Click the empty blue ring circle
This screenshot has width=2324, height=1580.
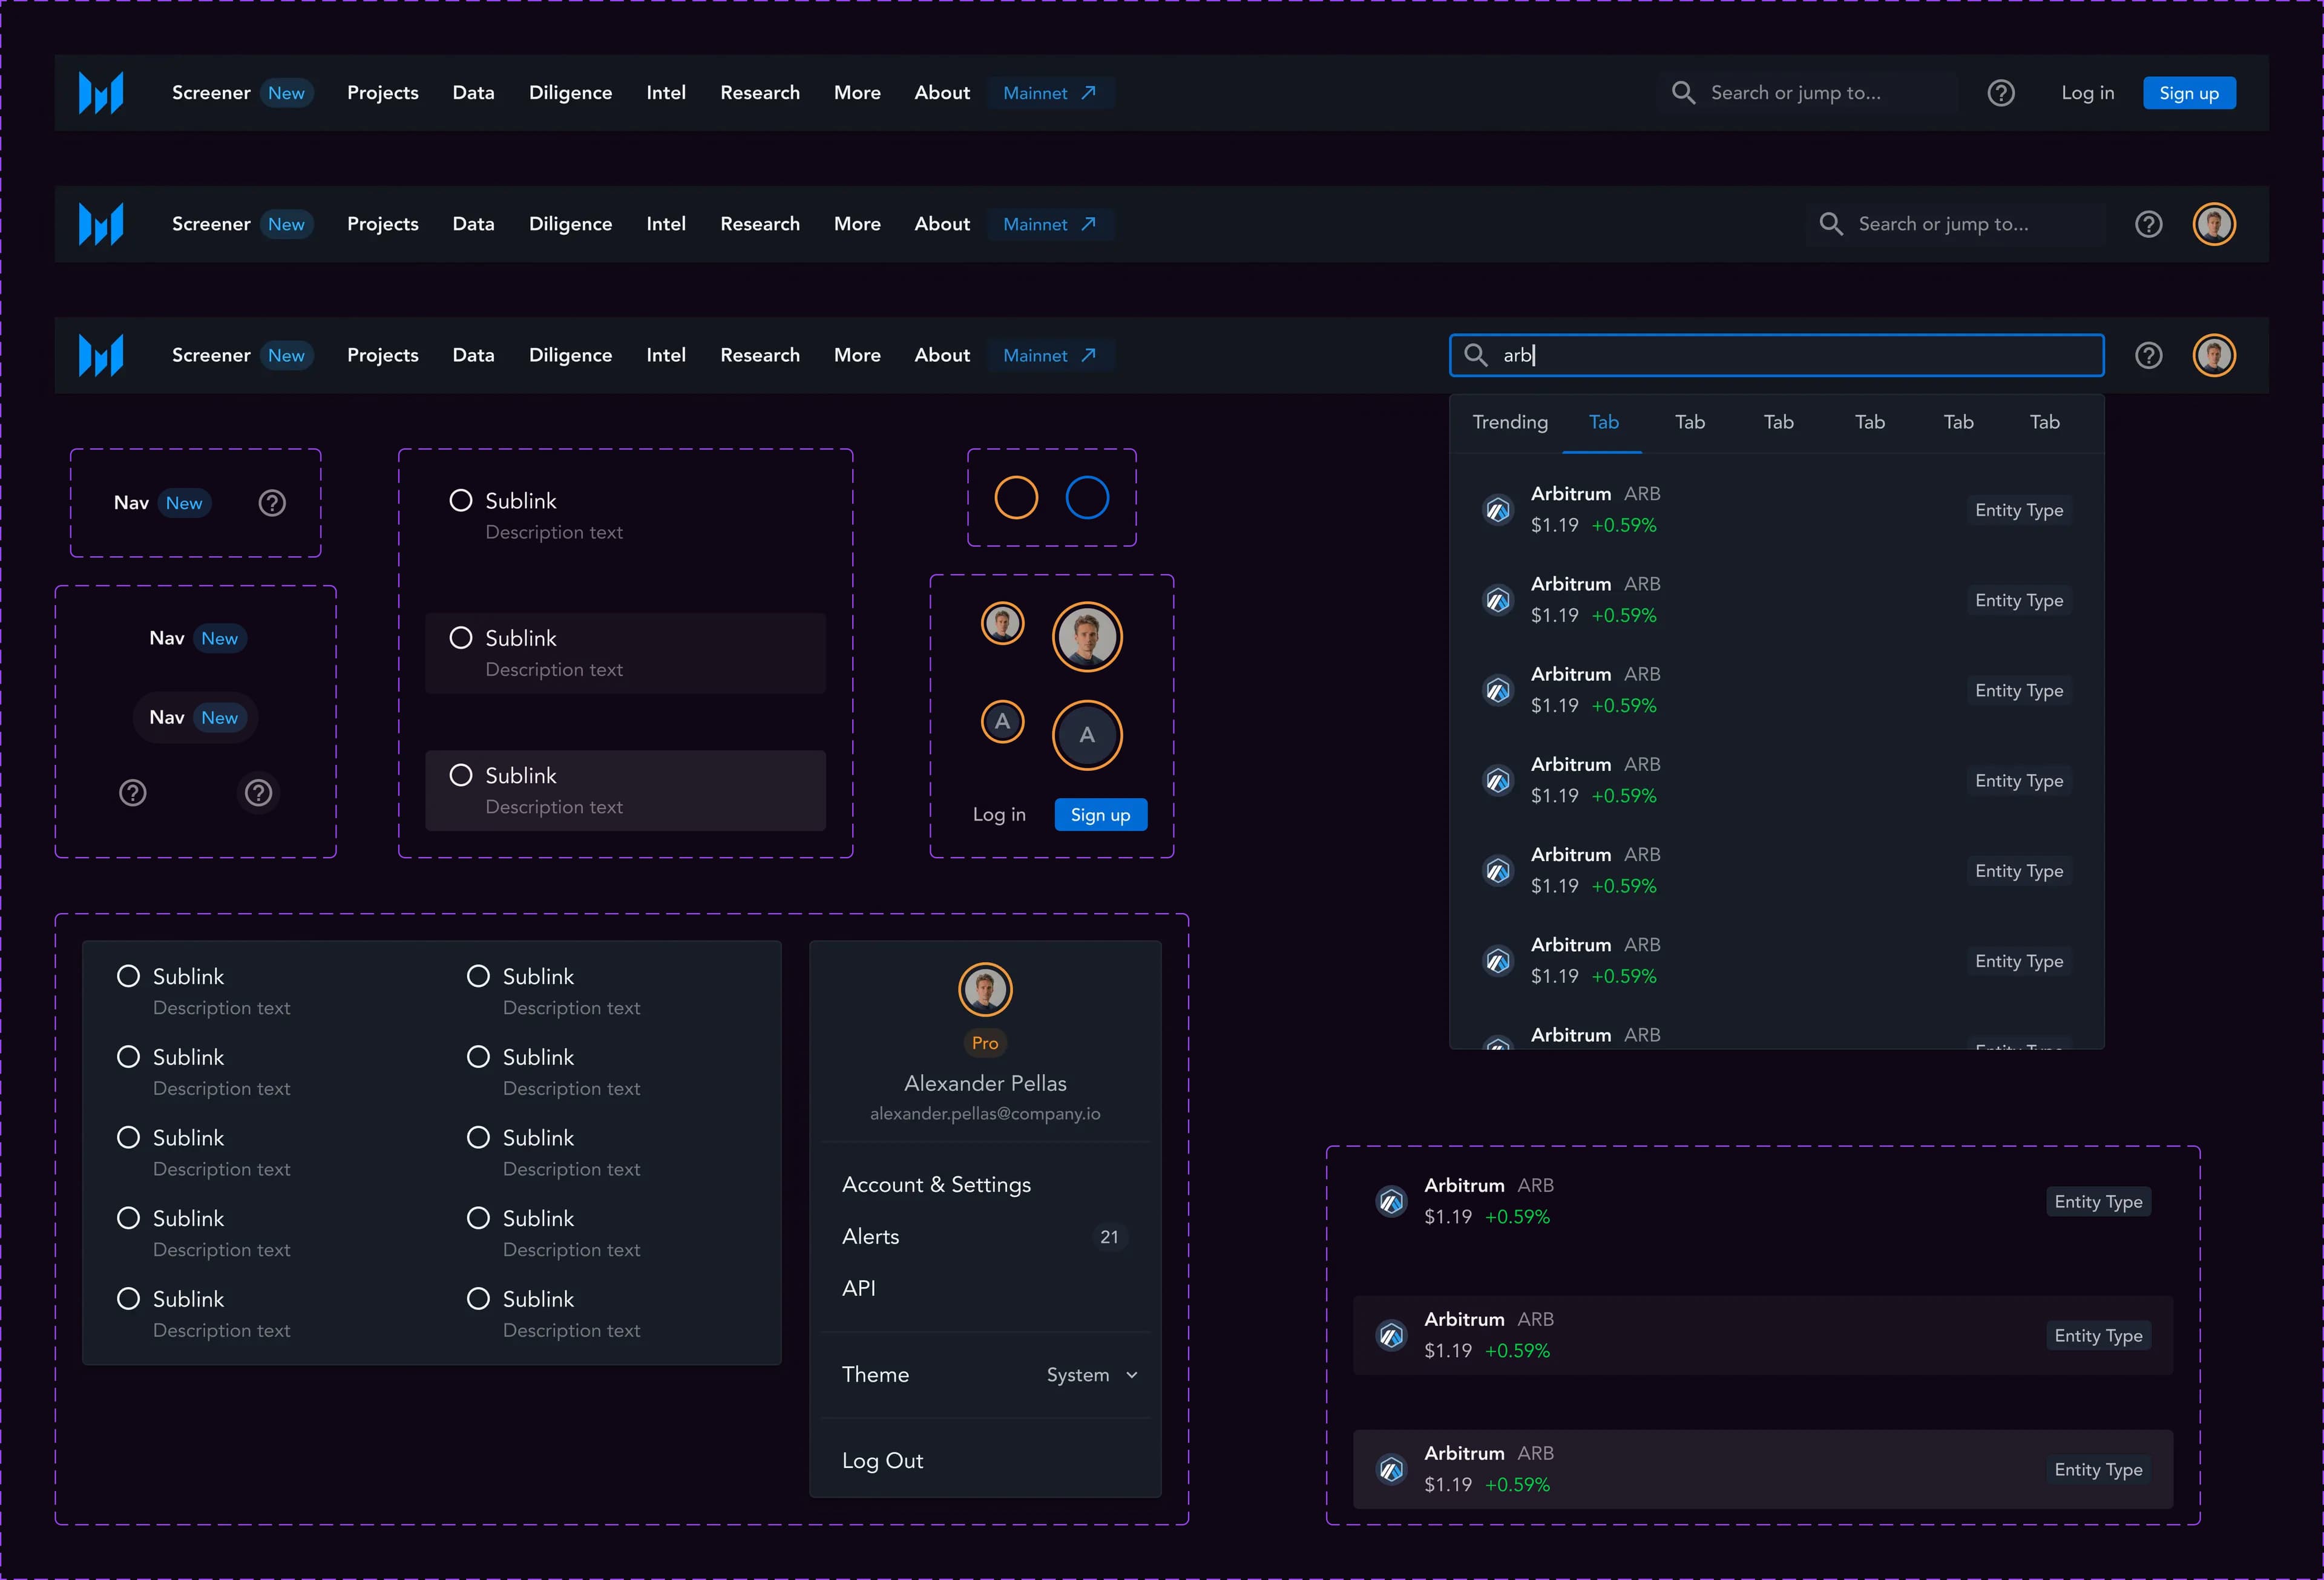pos(1087,497)
